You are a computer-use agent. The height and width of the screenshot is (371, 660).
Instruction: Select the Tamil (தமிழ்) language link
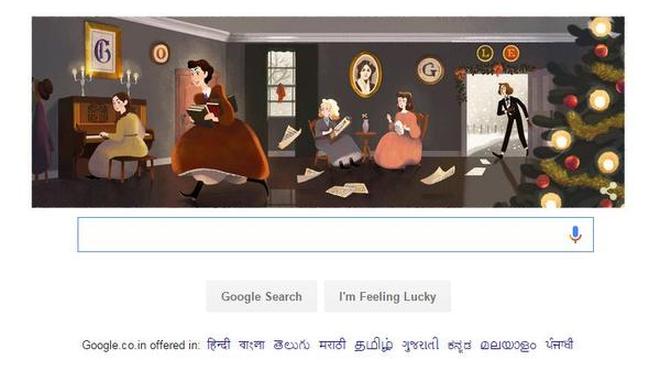point(373,345)
